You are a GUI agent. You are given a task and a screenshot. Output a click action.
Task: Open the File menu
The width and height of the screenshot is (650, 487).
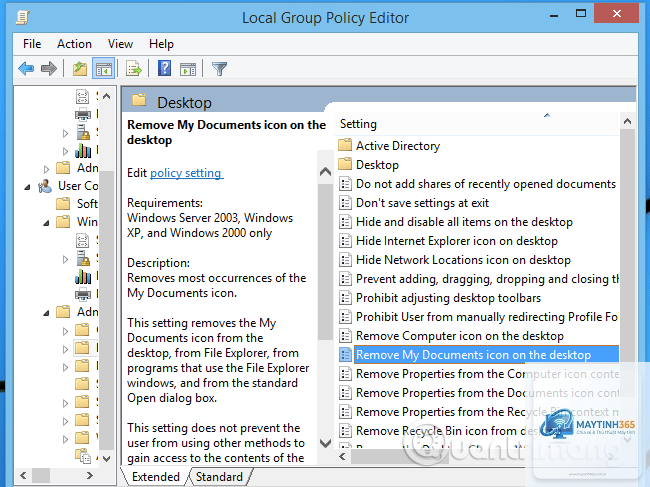32,44
